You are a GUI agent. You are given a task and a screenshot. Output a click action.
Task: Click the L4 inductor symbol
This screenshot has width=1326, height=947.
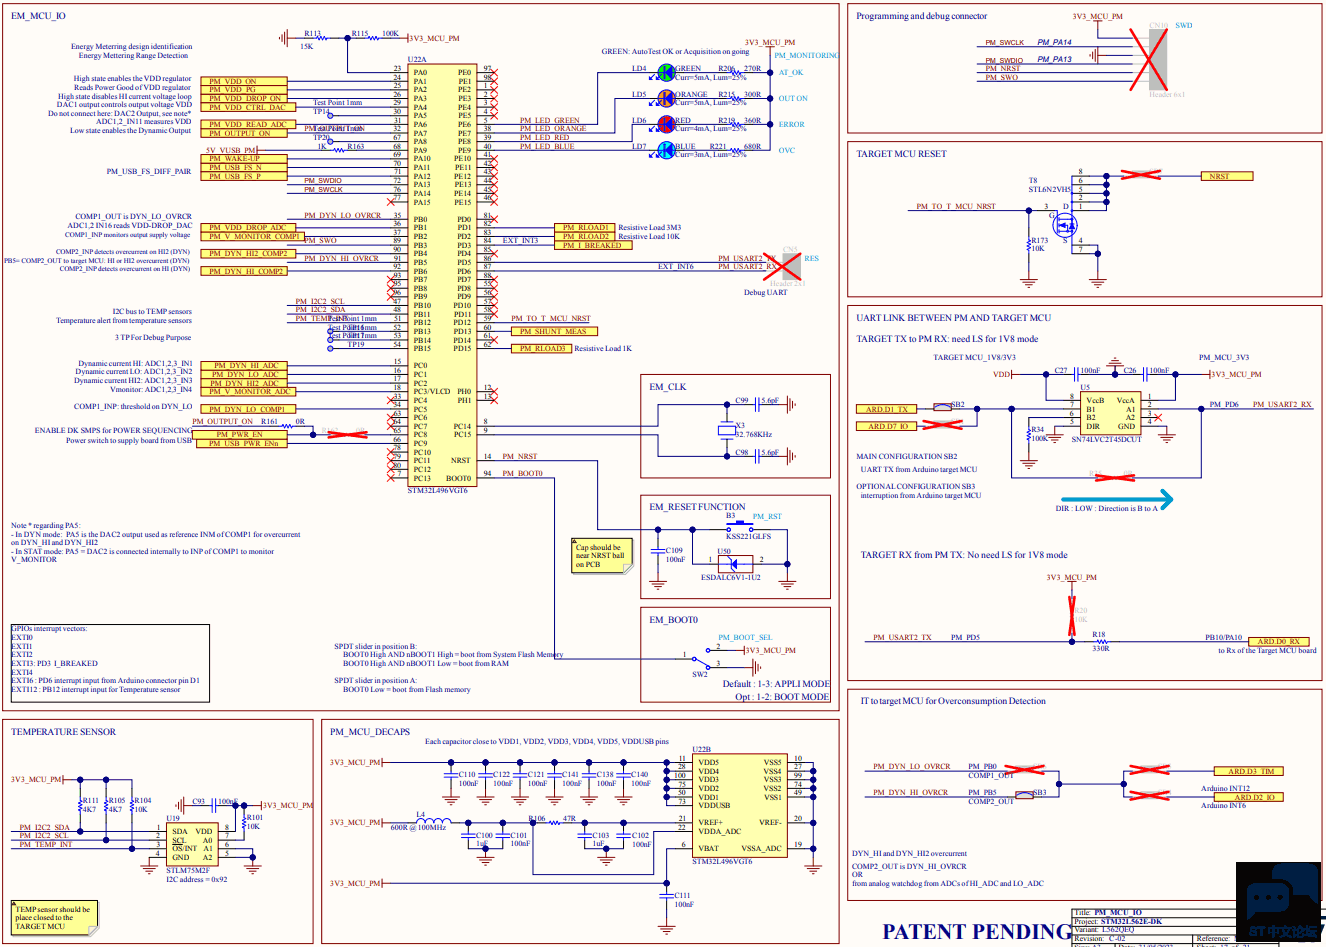pos(432,821)
